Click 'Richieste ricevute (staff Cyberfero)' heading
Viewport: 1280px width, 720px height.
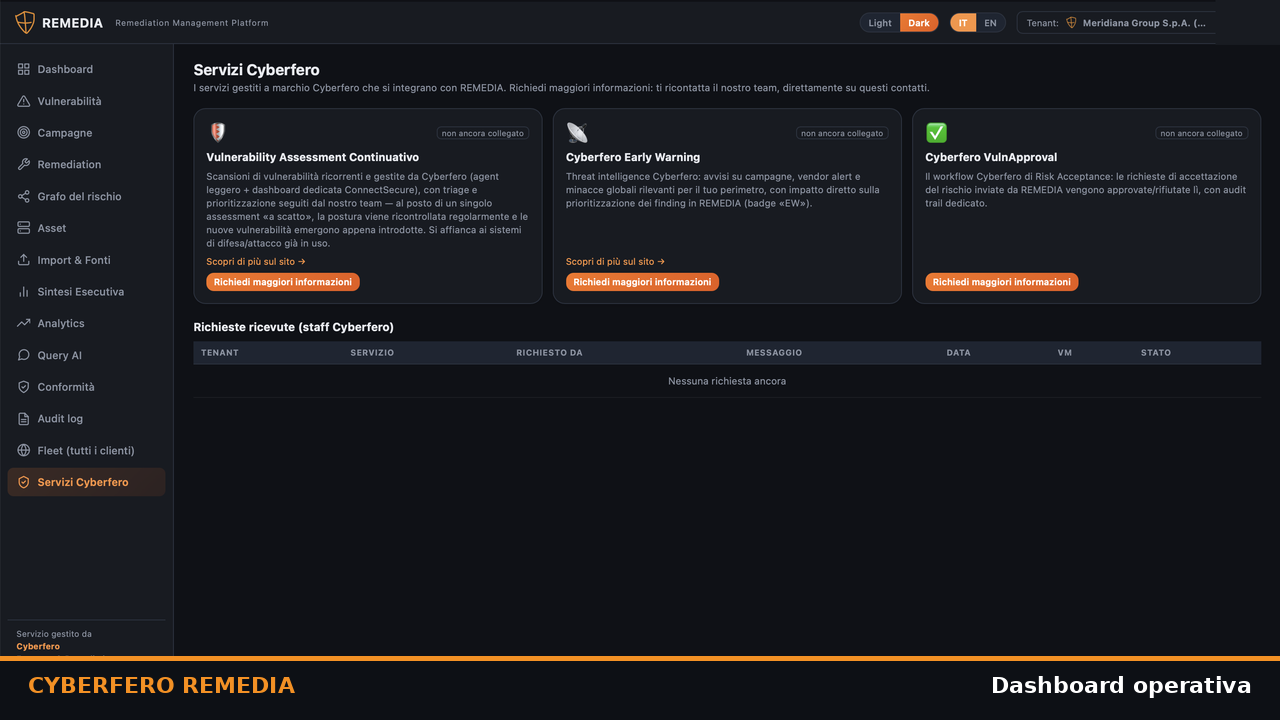(294, 327)
